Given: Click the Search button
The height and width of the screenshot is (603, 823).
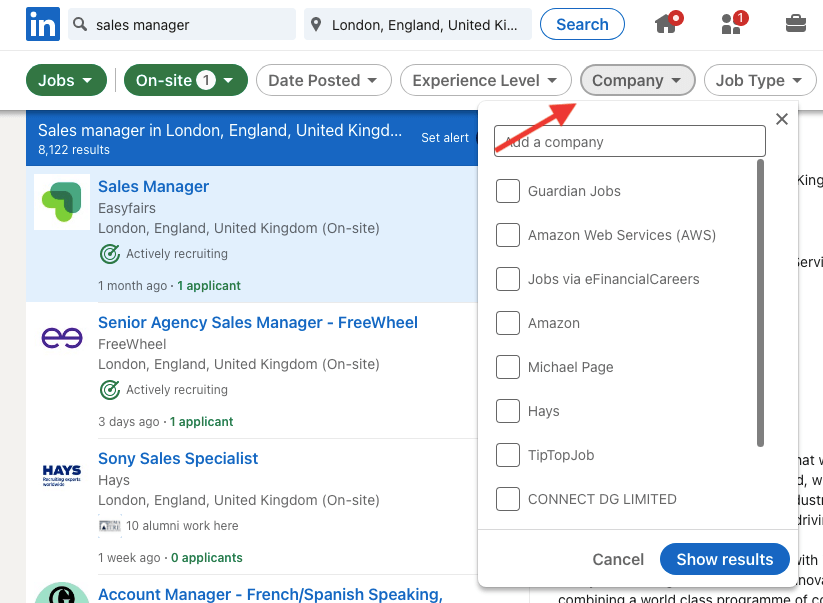Looking at the screenshot, I should [x=582, y=24].
